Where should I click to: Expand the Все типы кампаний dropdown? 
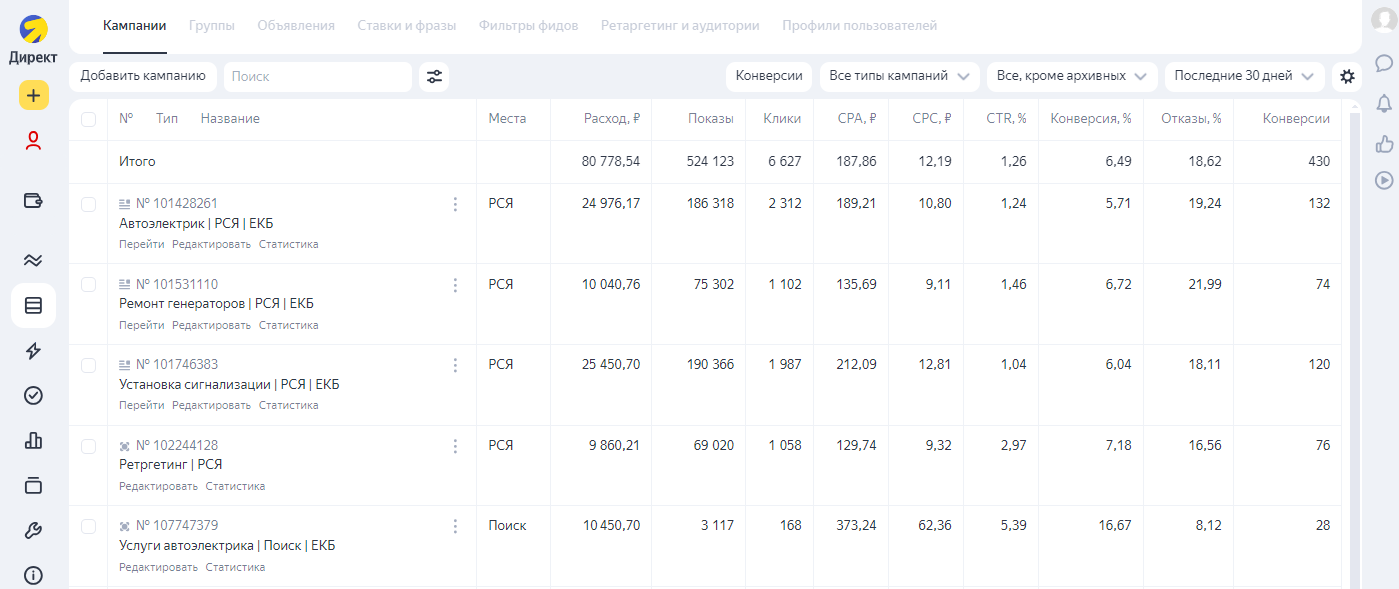(899, 77)
